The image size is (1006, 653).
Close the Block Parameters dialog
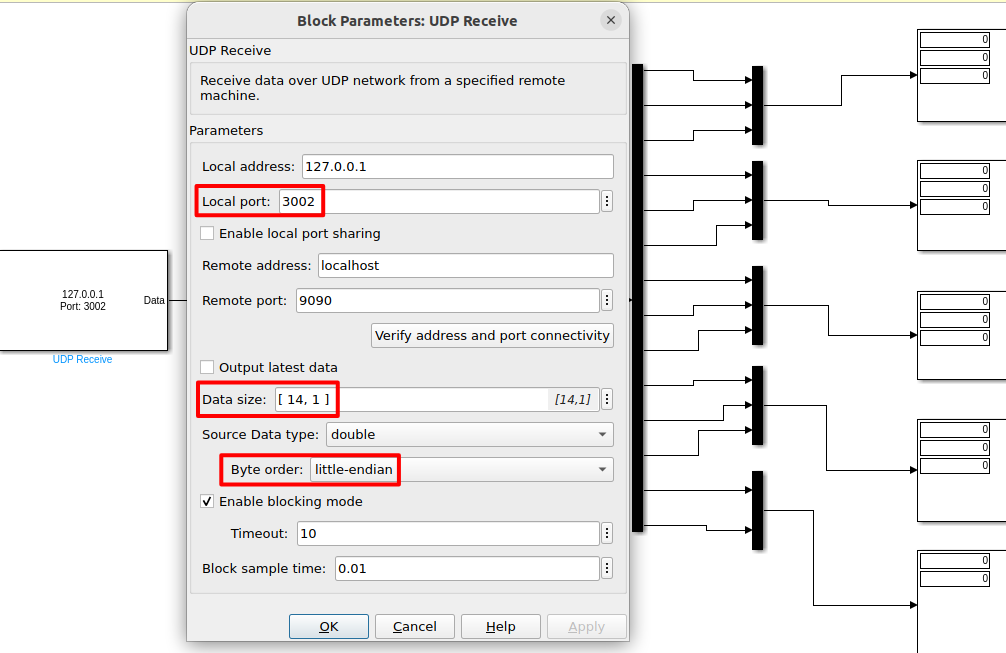click(x=610, y=20)
